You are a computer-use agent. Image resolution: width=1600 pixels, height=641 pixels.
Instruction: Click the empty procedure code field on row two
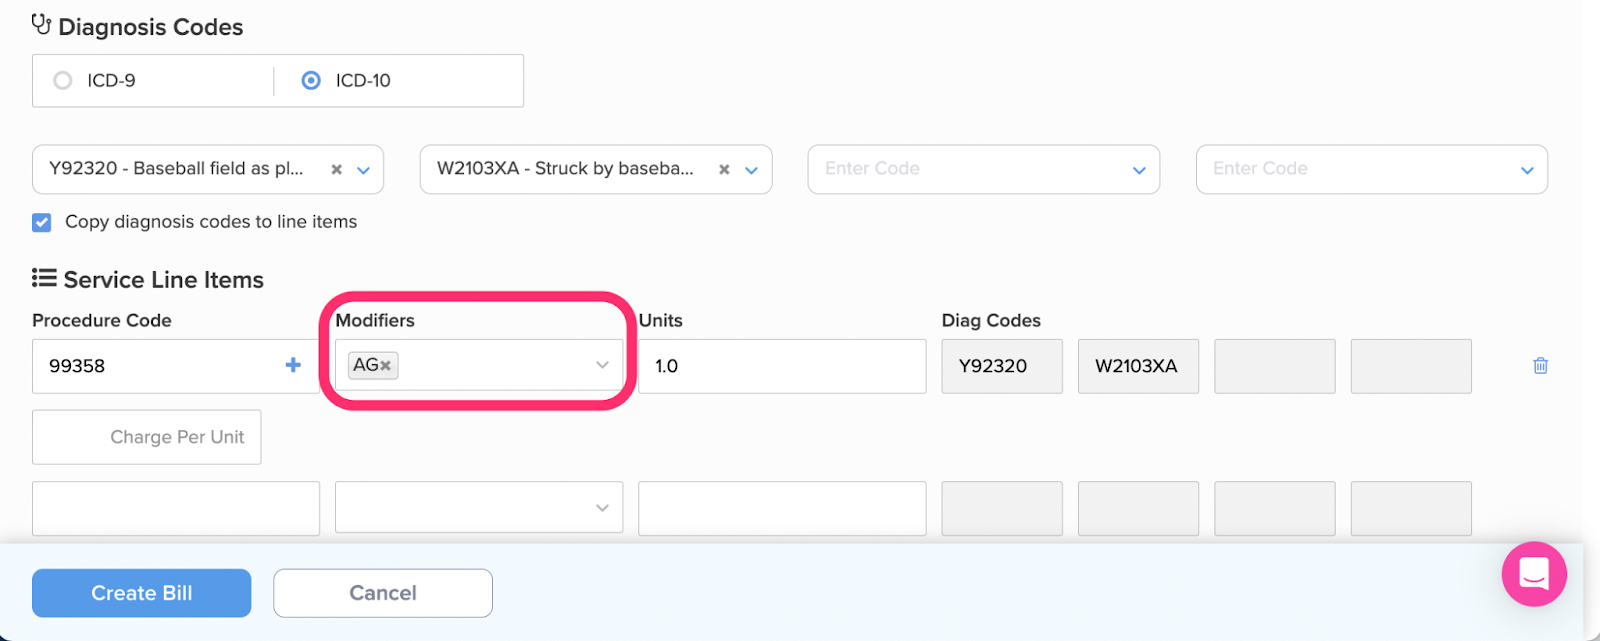175,507
